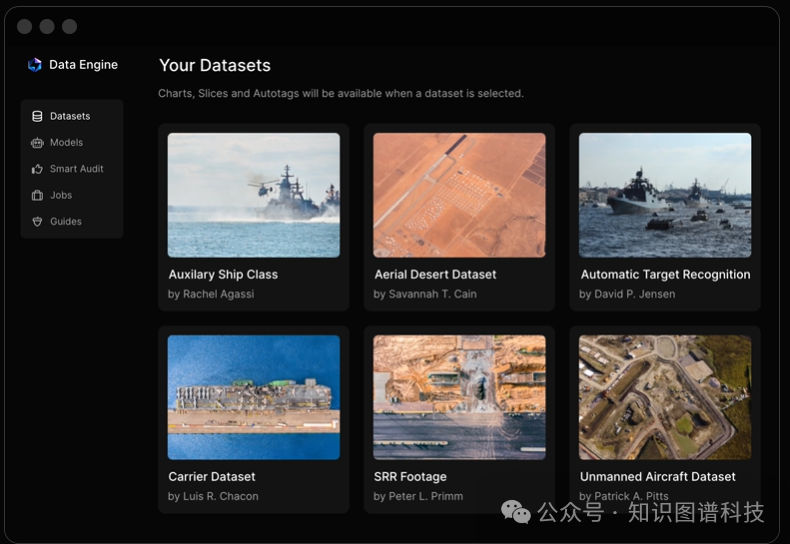The image size is (790, 544).
Task: Open the Auxilary Ship Class thumbnail
Action: [x=254, y=195]
